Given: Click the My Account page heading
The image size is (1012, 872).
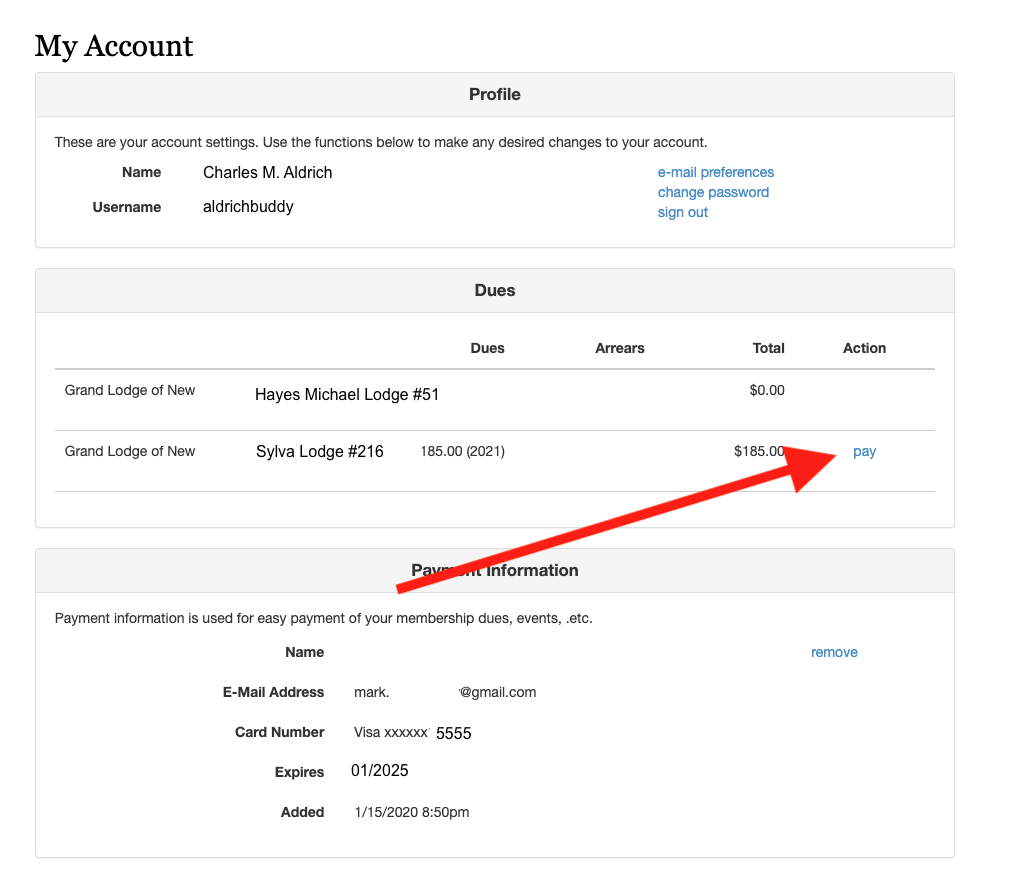Looking at the screenshot, I should click(x=114, y=46).
